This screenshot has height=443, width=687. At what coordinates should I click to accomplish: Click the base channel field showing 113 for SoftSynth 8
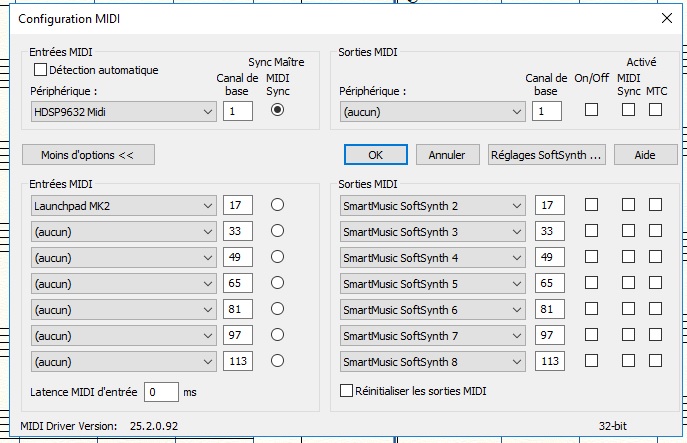[548, 361]
